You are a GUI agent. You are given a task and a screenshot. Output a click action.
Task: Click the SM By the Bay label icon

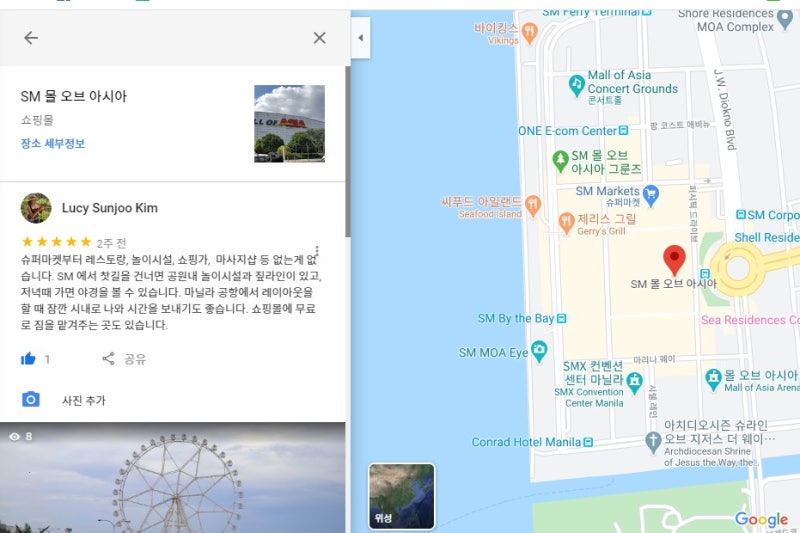[x=562, y=319]
